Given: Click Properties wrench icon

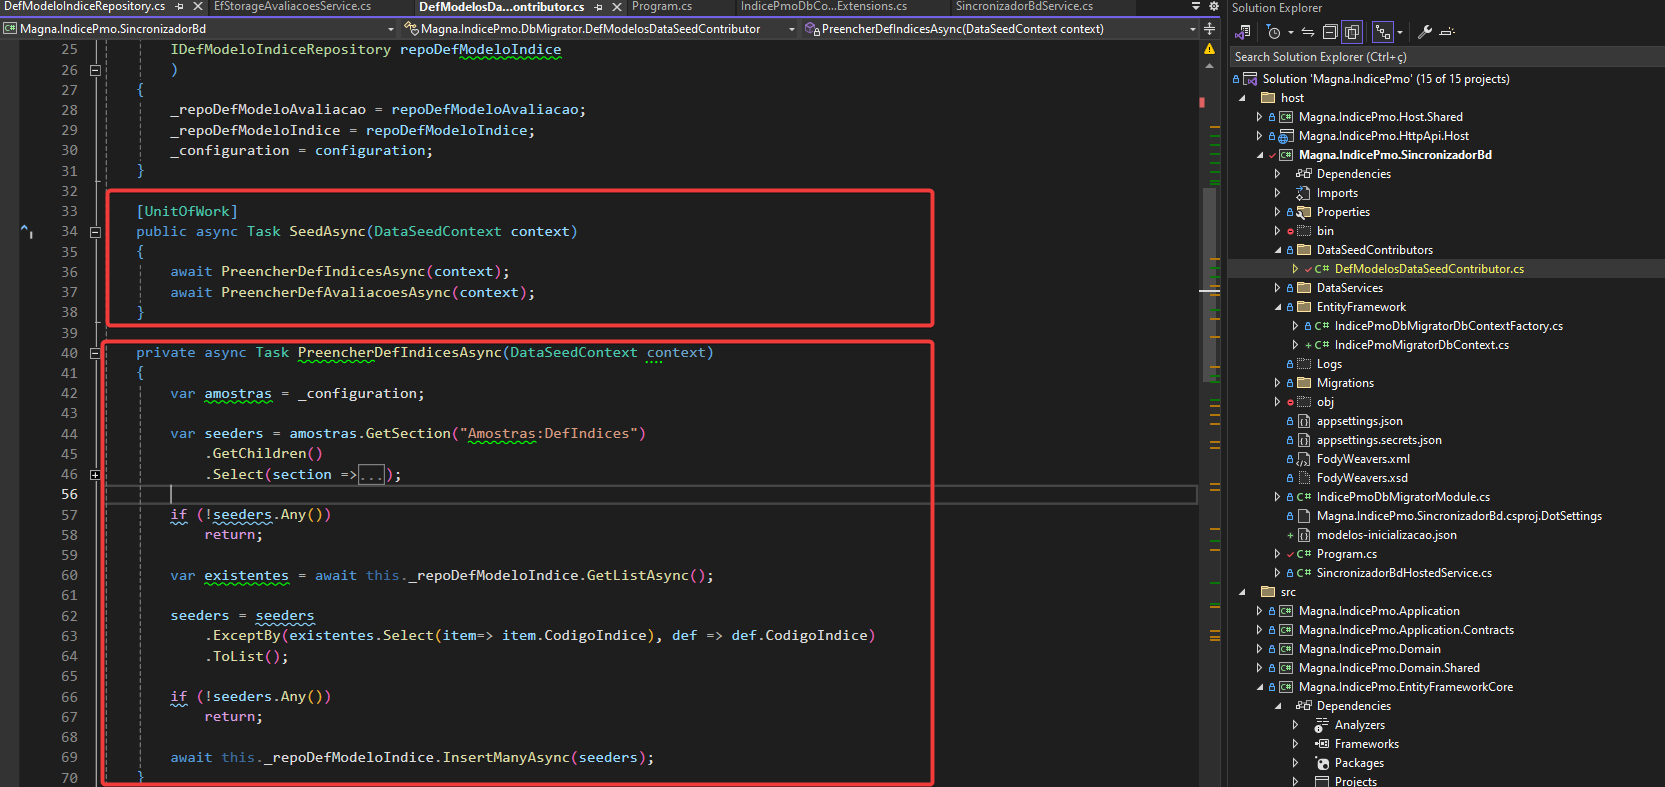Looking at the screenshot, I should tap(1425, 32).
